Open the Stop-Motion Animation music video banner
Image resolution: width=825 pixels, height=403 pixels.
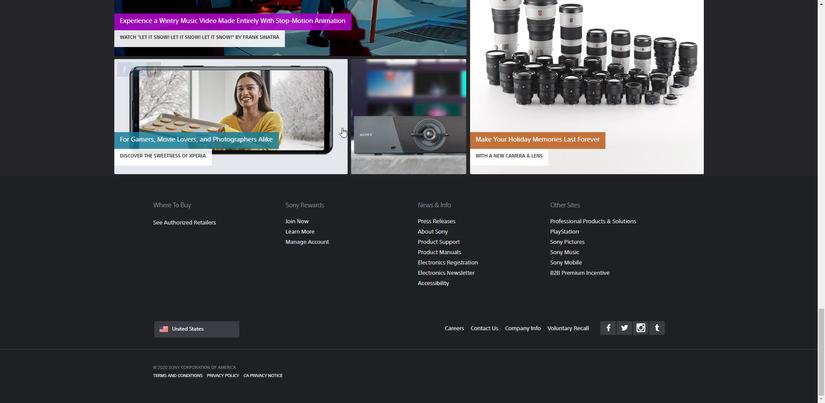tap(233, 21)
